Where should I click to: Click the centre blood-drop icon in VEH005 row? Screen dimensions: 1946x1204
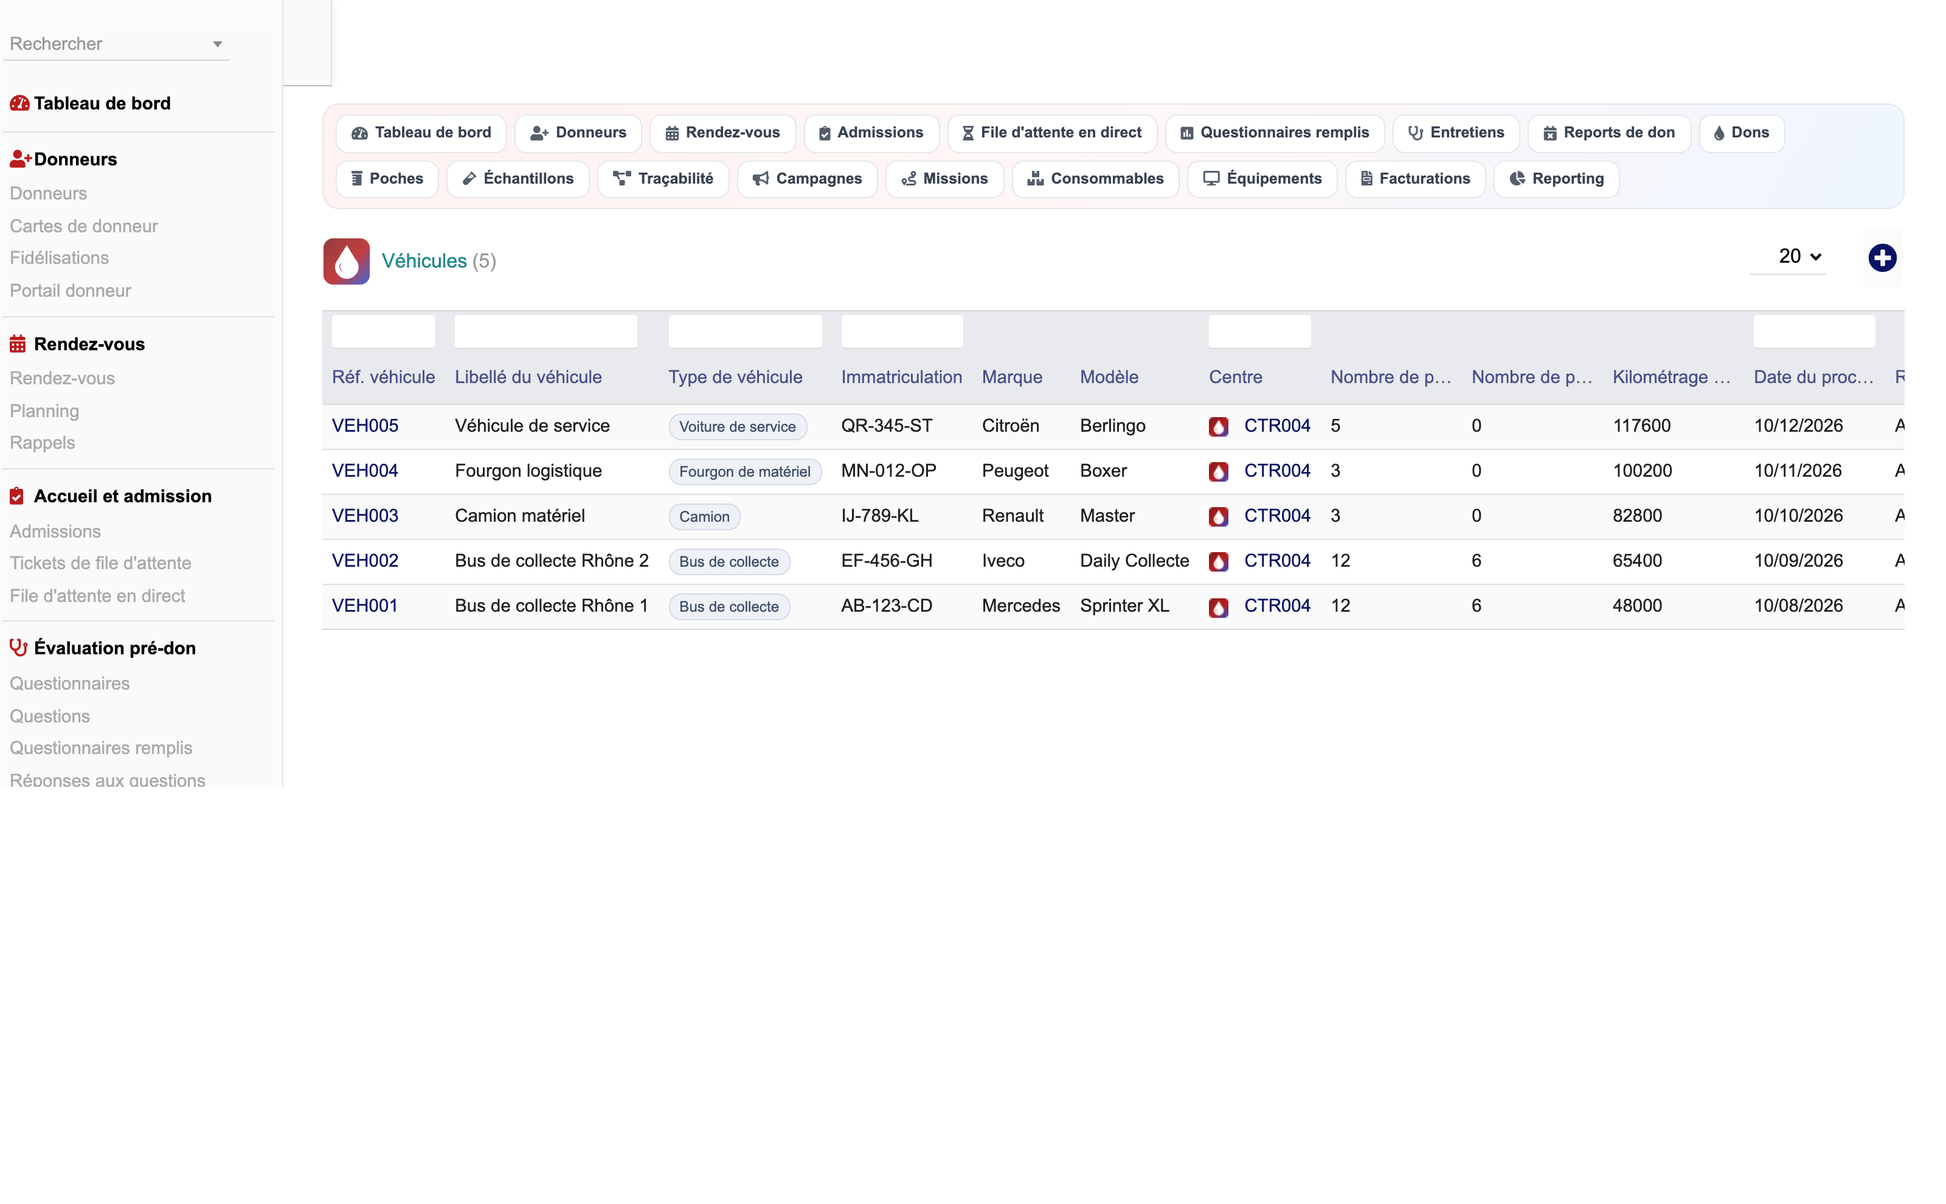(1218, 426)
